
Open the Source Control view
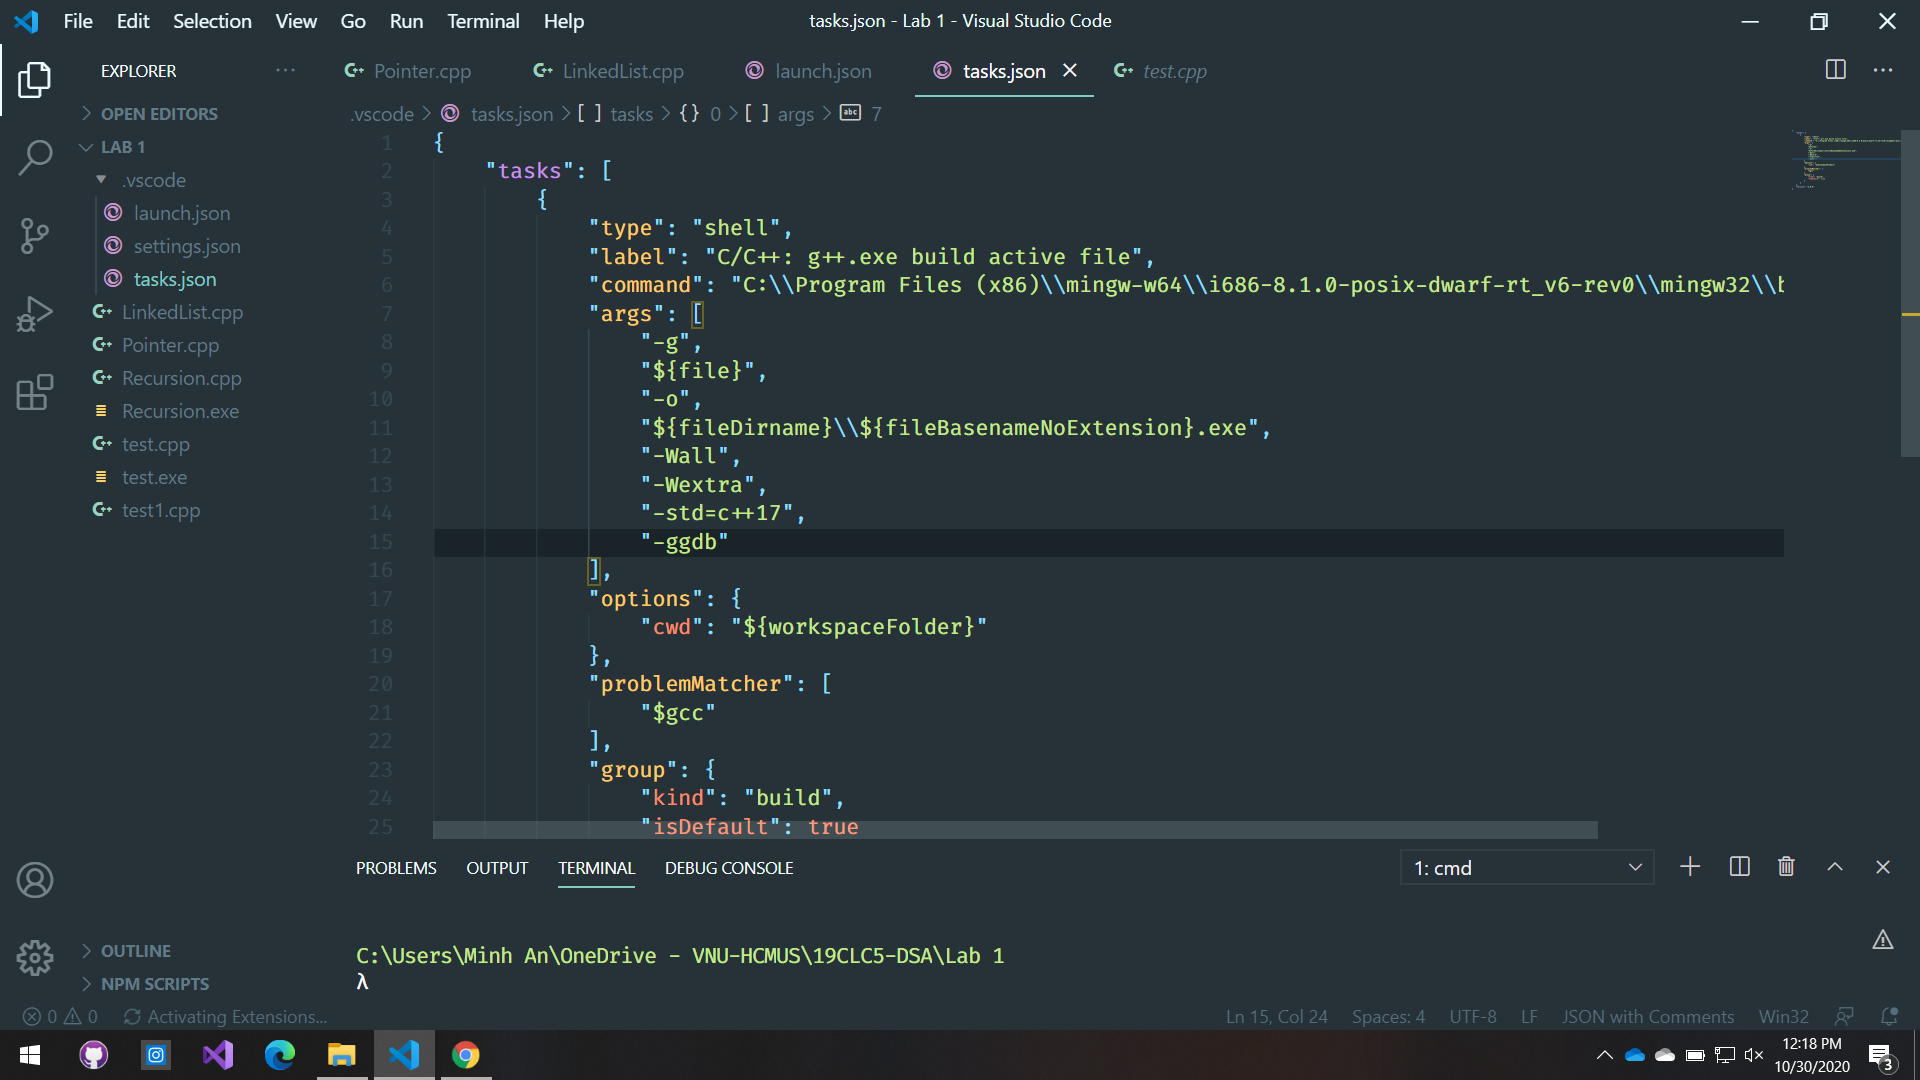tap(35, 236)
